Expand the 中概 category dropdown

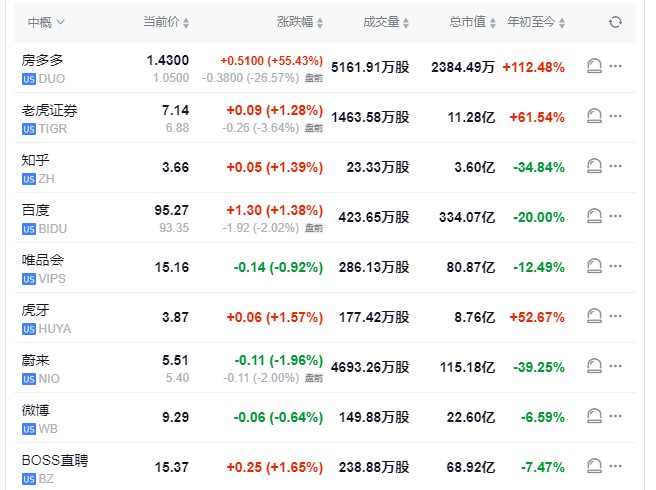(x=46, y=22)
